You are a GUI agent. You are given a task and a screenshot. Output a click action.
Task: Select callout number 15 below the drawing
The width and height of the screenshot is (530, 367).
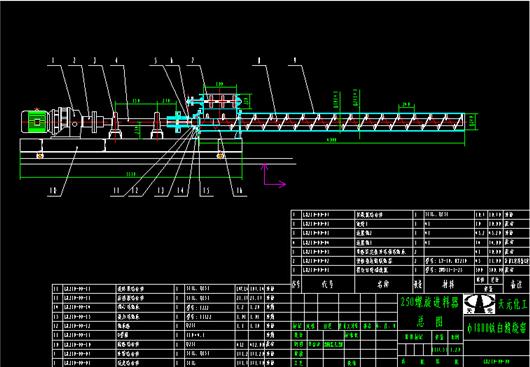coord(206,191)
